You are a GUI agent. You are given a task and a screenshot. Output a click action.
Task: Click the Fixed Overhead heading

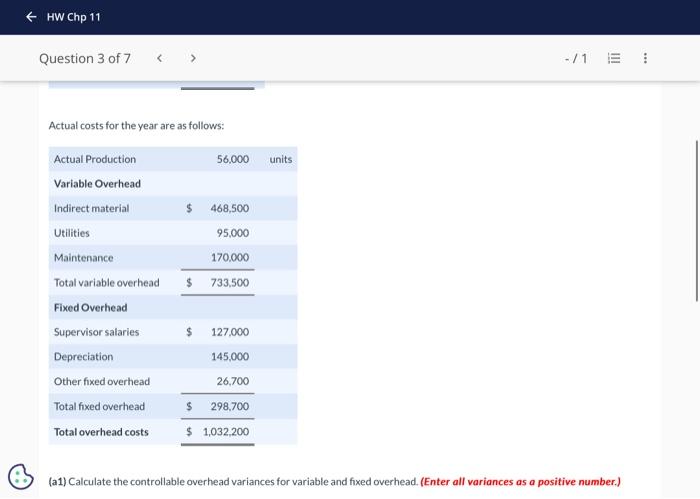(x=91, y=308)
